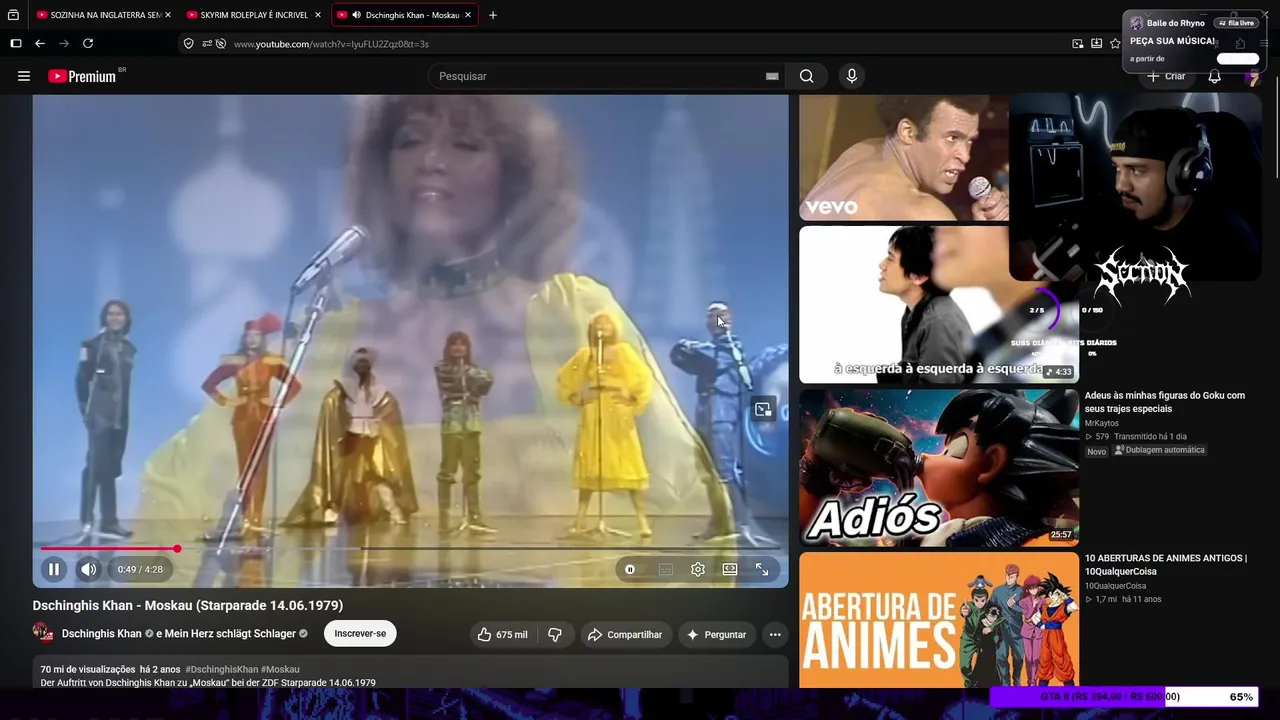Open the ABERTURA DE ANIMES thumbnail

(939, 620)
